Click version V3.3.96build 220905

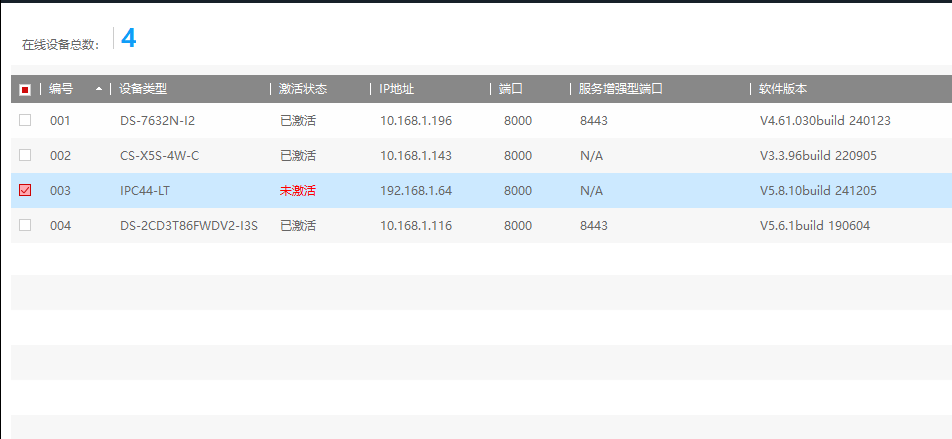click(x=818, y=156)
